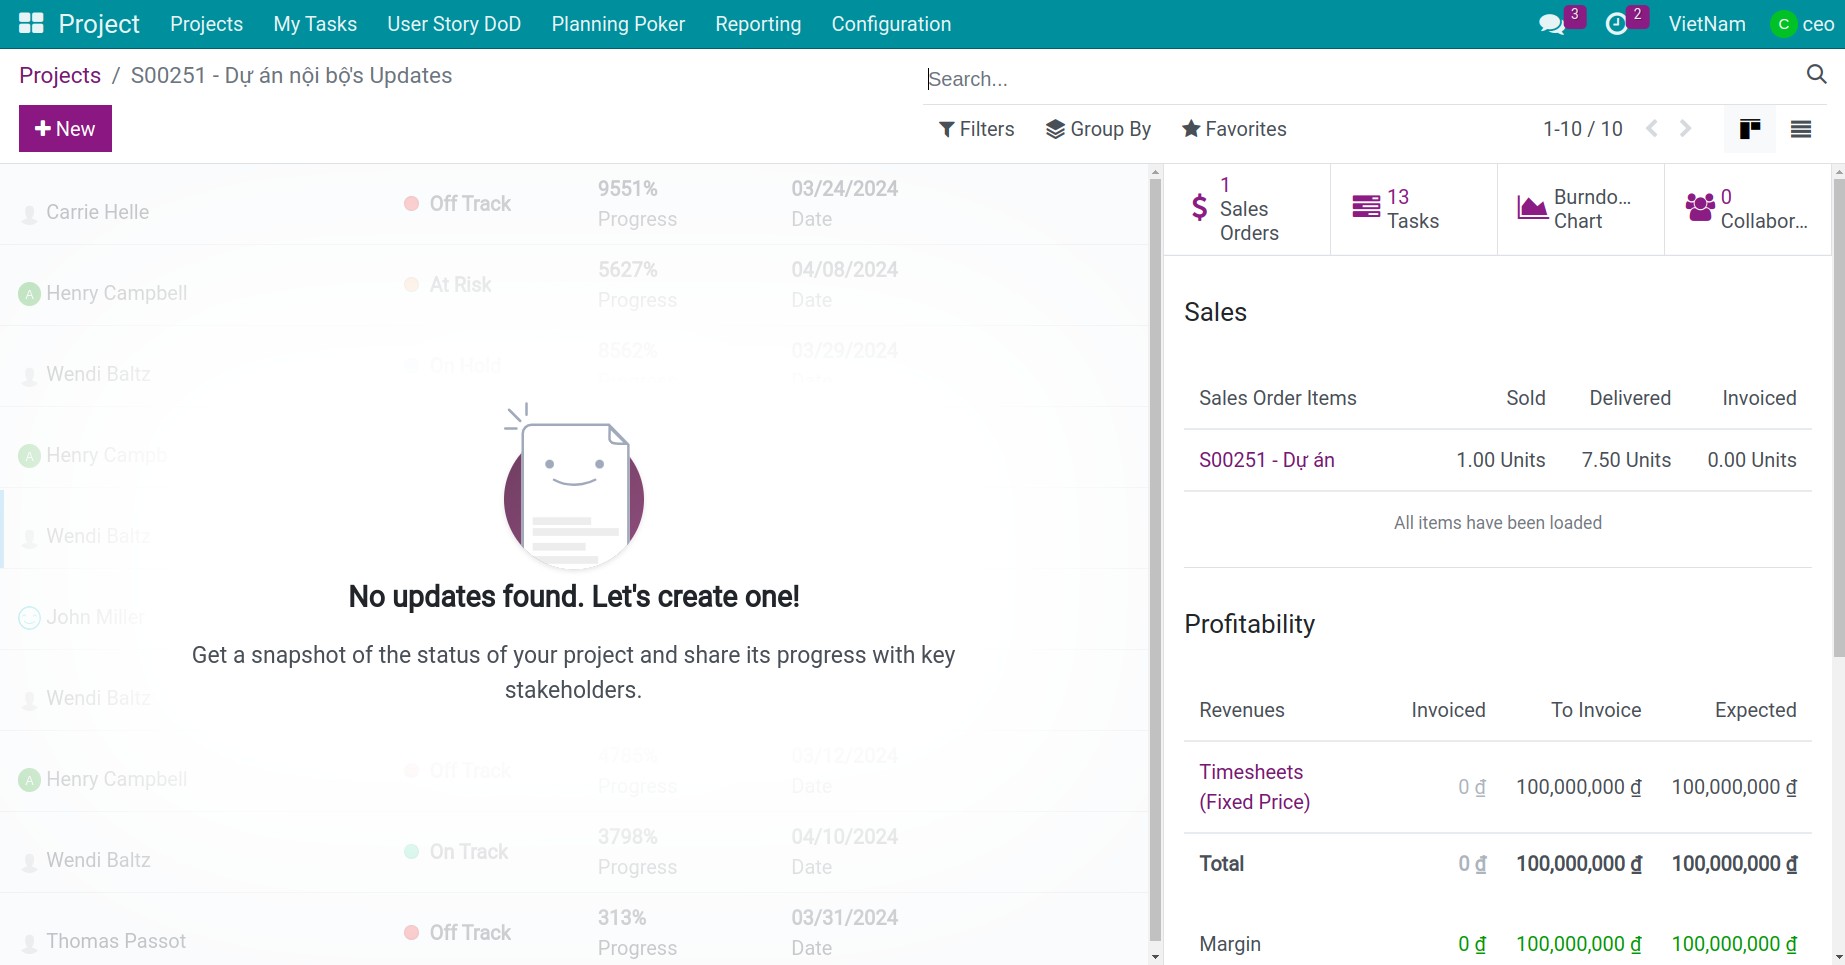Viewport: 1845px width, 965px height.
Task: Click the New button
Action: point(65,129)
